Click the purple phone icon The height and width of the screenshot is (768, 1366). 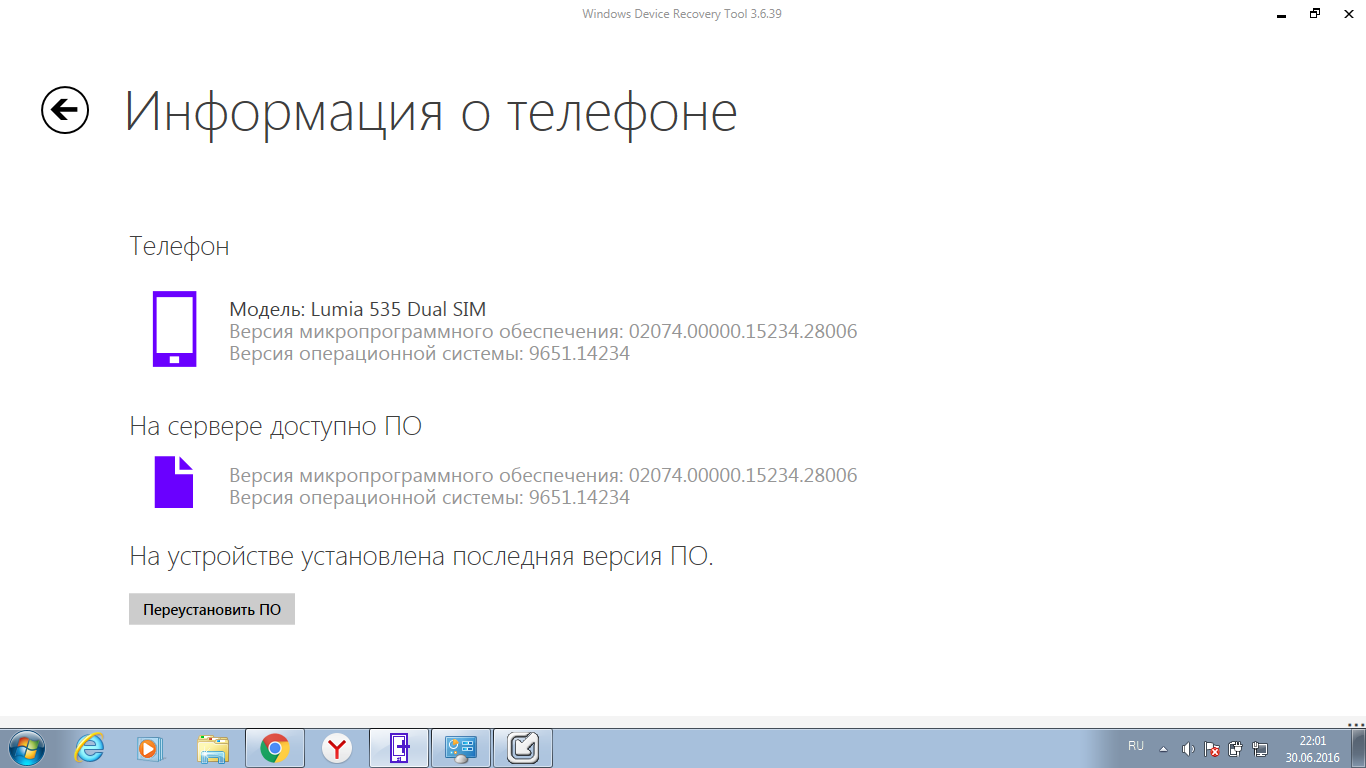click(x=174, y=329)
